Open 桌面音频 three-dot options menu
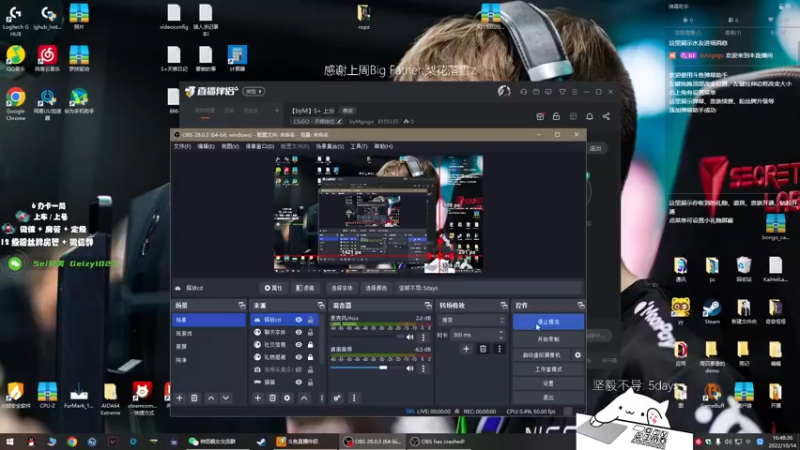The image size is (800, 450). point(423,368)
